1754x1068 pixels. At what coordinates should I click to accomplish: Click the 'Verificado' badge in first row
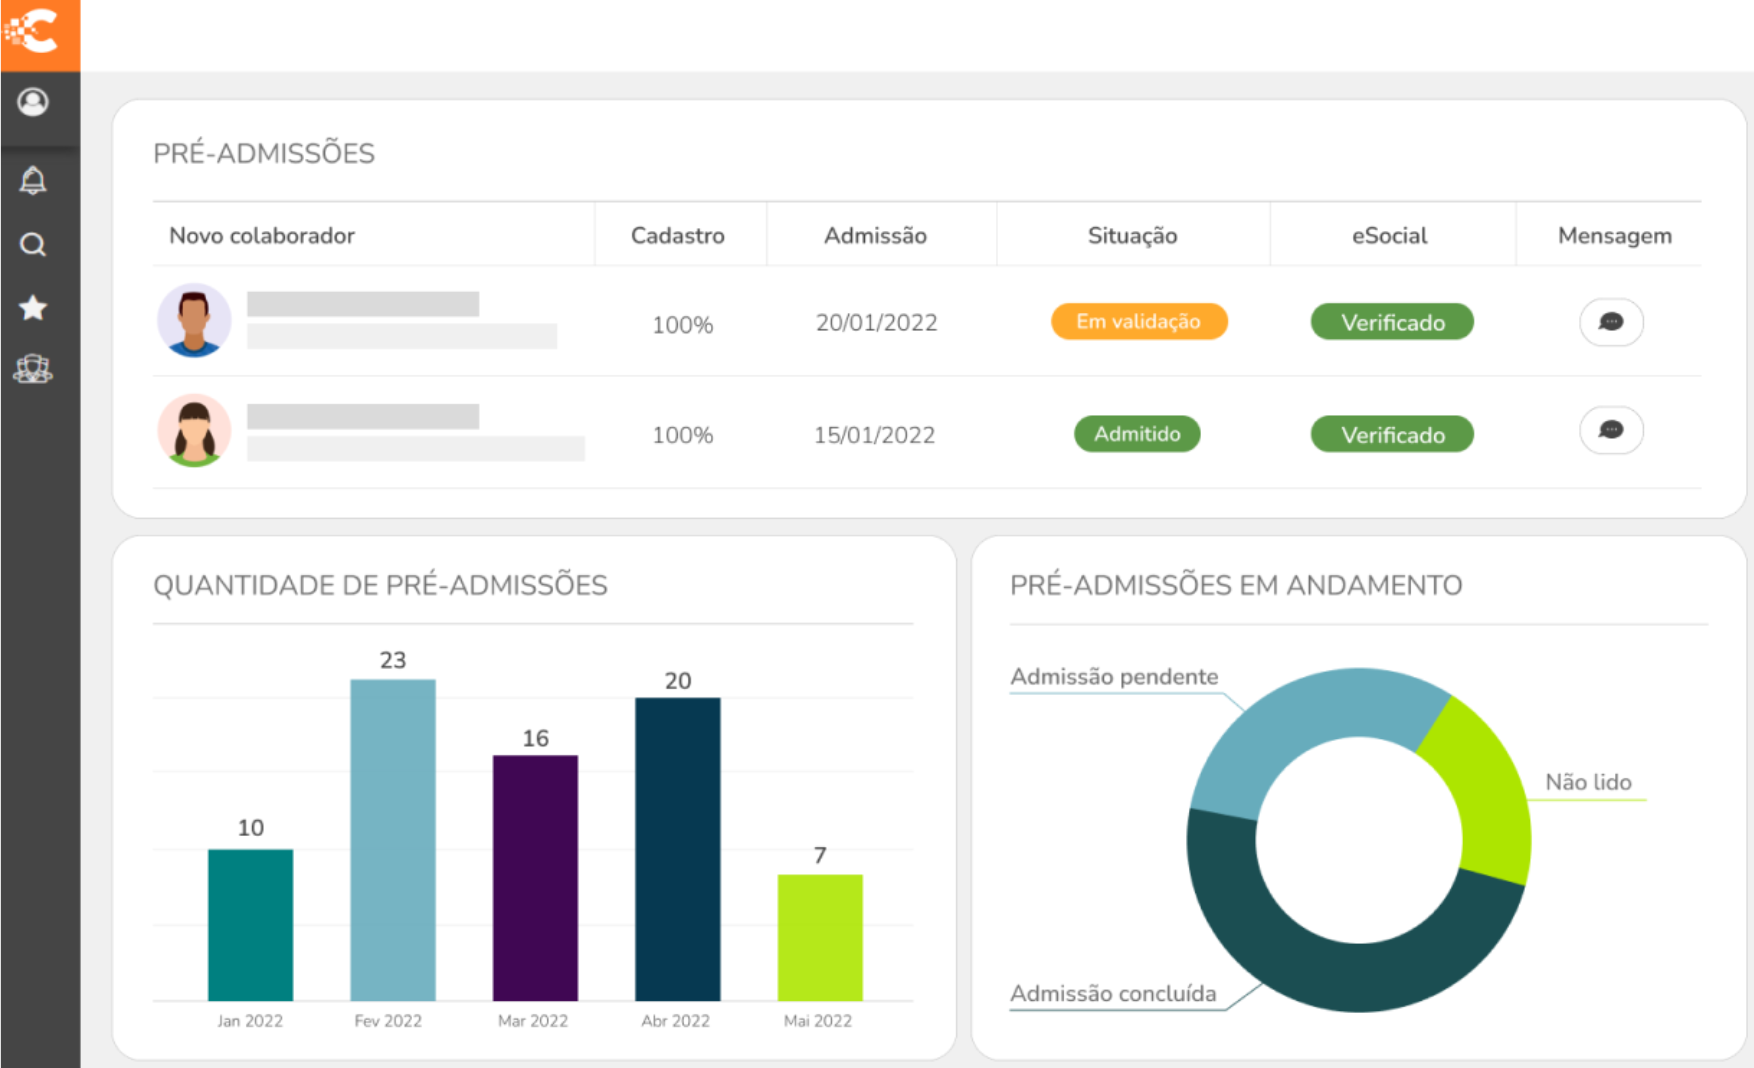[1392, 322]
